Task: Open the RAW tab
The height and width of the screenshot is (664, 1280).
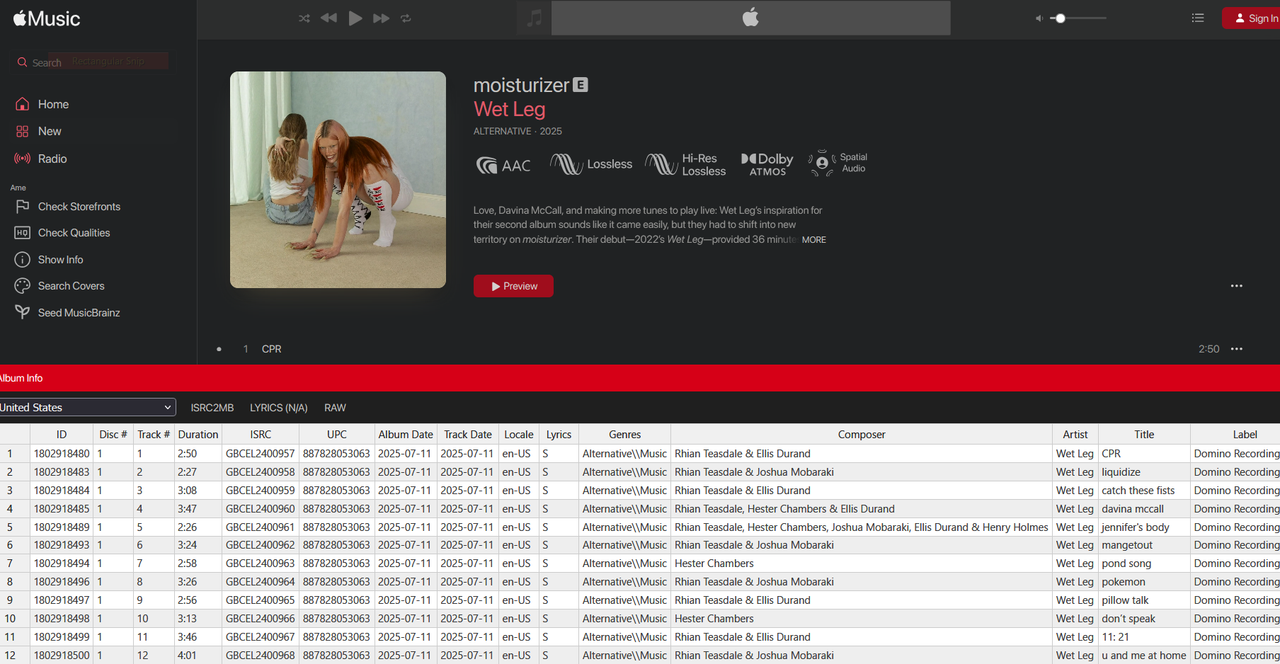Action: [x=335, y=408]
